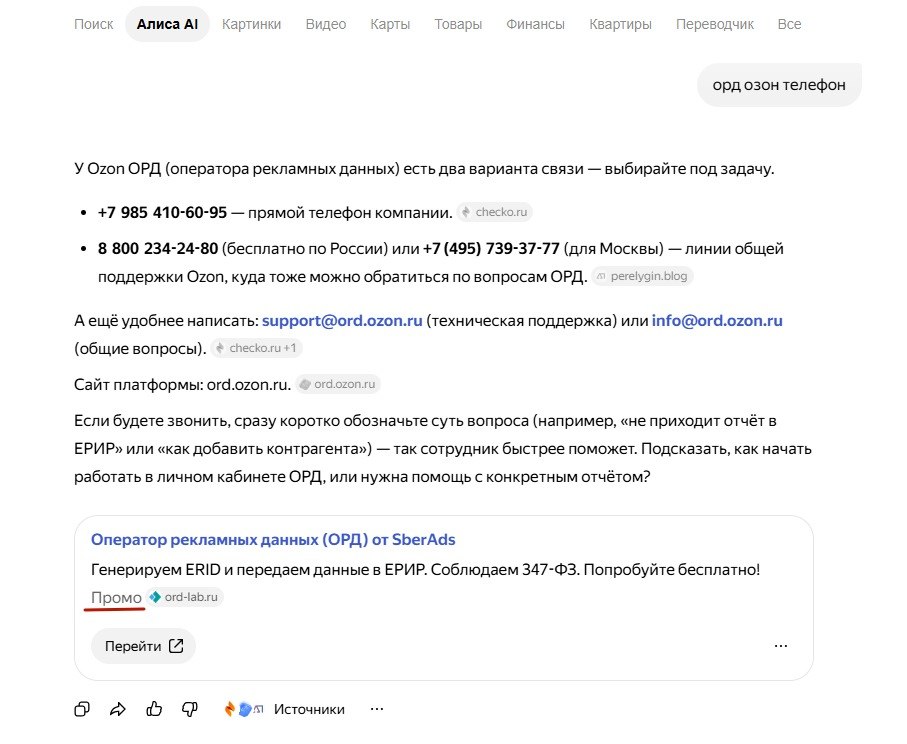907x744 pixels.
Task: Click the text 'Сайт платформы: ord.ozon.ru.'
Action: pos(182,385)
